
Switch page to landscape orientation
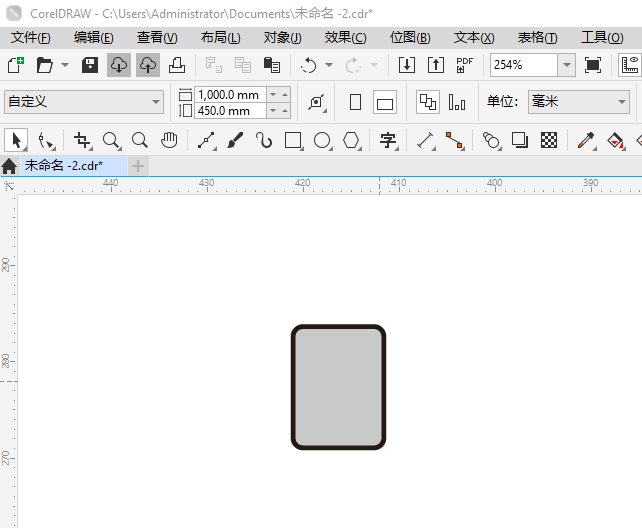(385, 102)
